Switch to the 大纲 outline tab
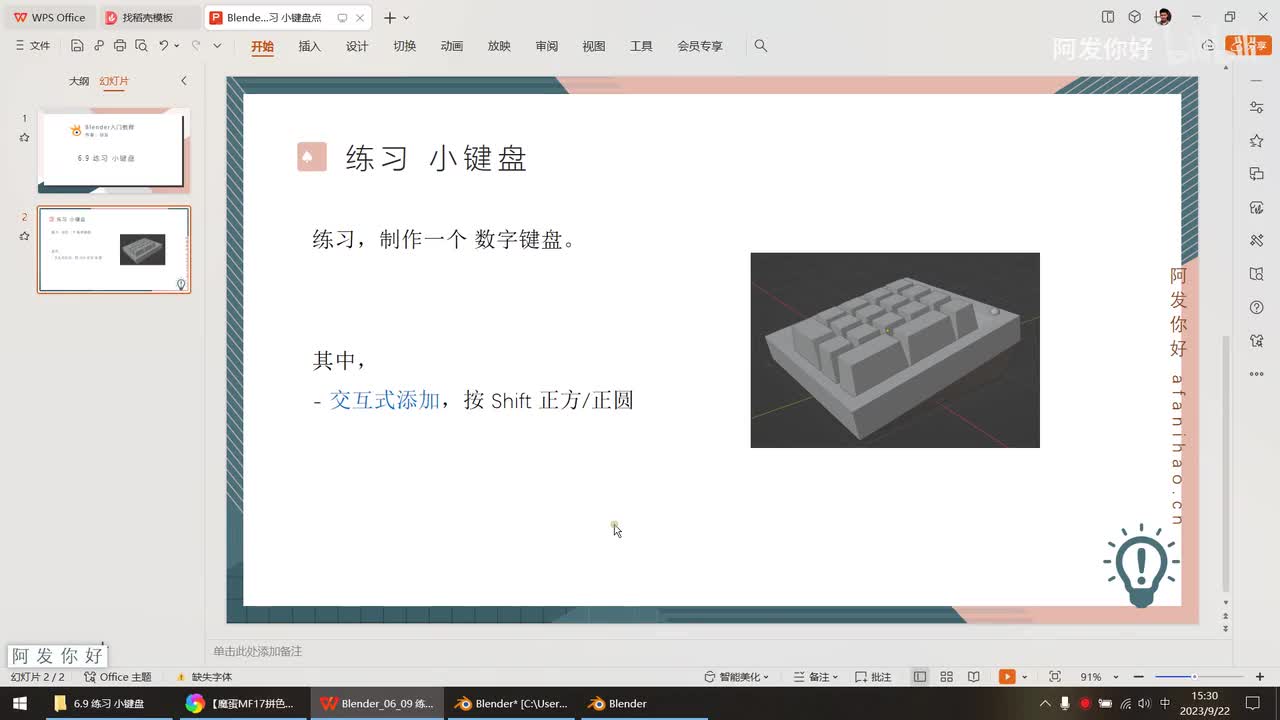1280x720 pixels. 79,81
